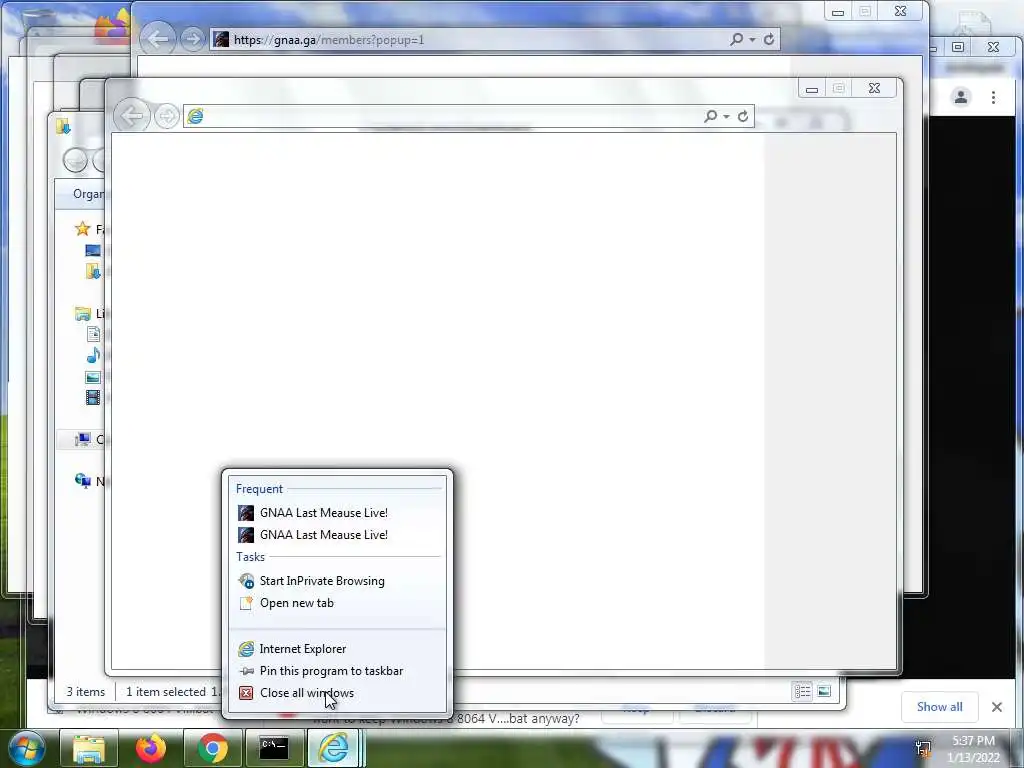Viewport: 1024px width, 768px height.
Task: Click Back button in front IE window
Action: (x=132, y=116)
